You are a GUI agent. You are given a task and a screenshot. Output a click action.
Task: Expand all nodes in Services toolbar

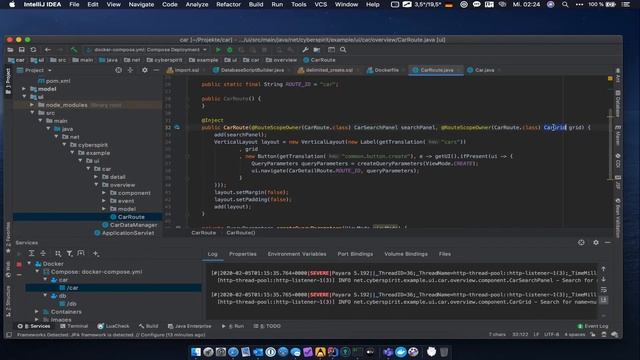click(x=31, y=253)
